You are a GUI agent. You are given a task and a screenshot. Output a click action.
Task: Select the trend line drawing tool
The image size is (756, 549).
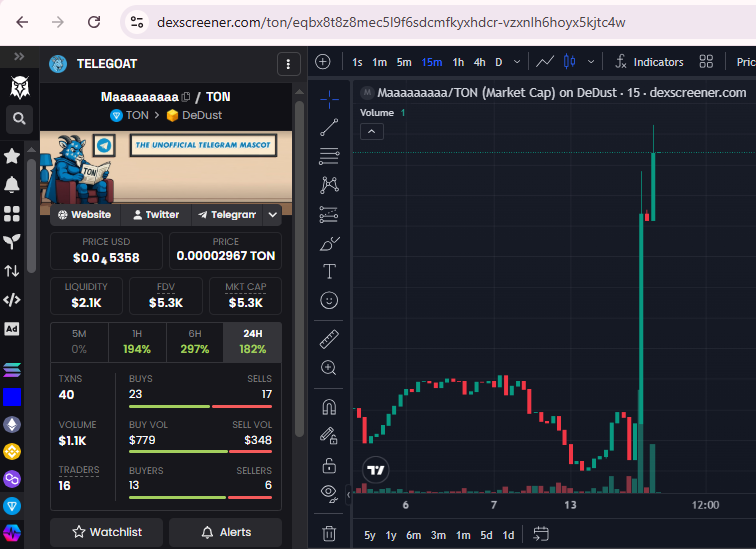click(329, 128)
